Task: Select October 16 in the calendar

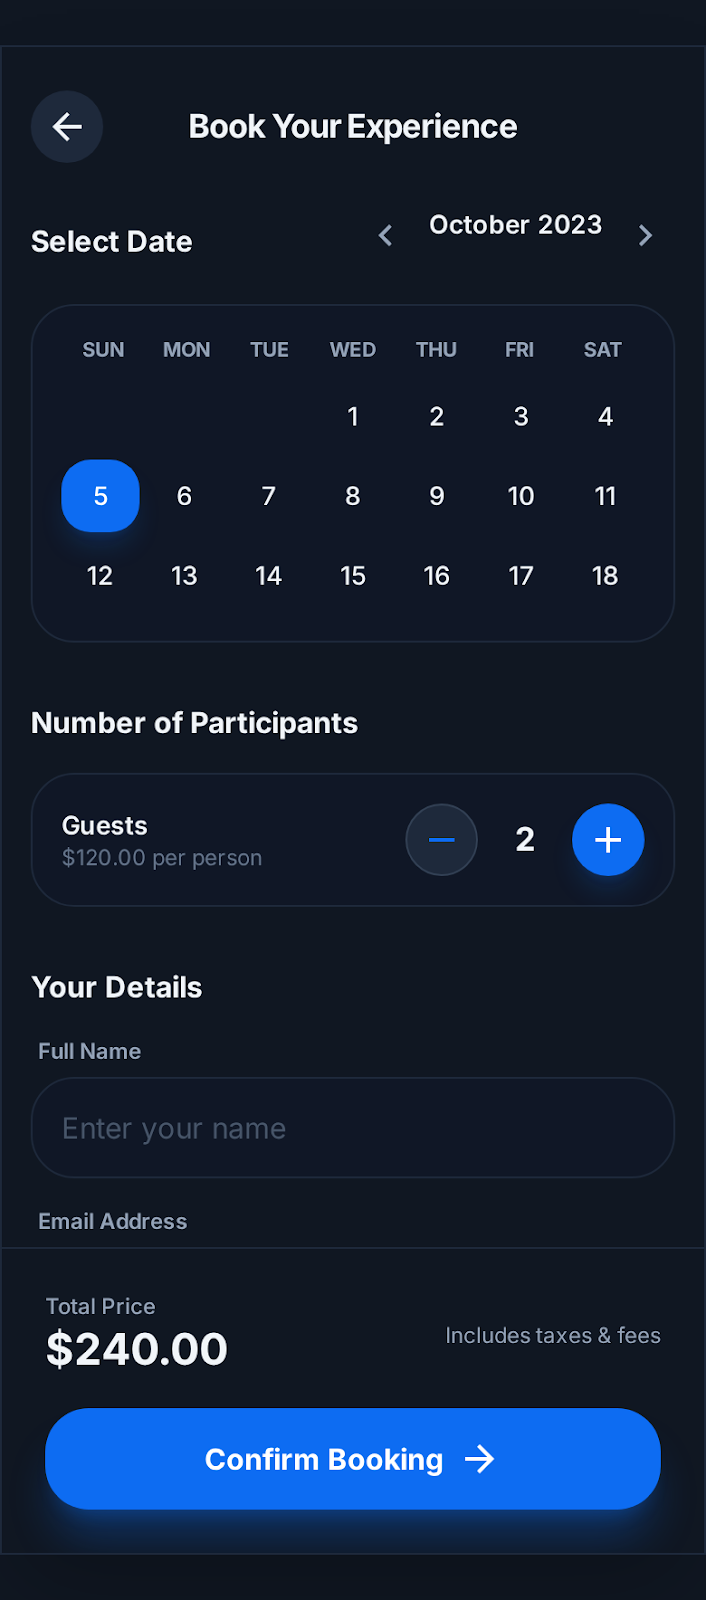Action: [x=437, y=576]
